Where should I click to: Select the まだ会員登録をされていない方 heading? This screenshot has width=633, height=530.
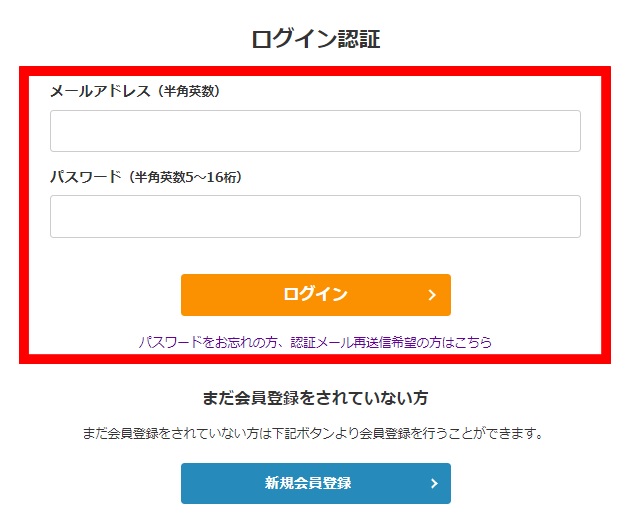point(316,398)
